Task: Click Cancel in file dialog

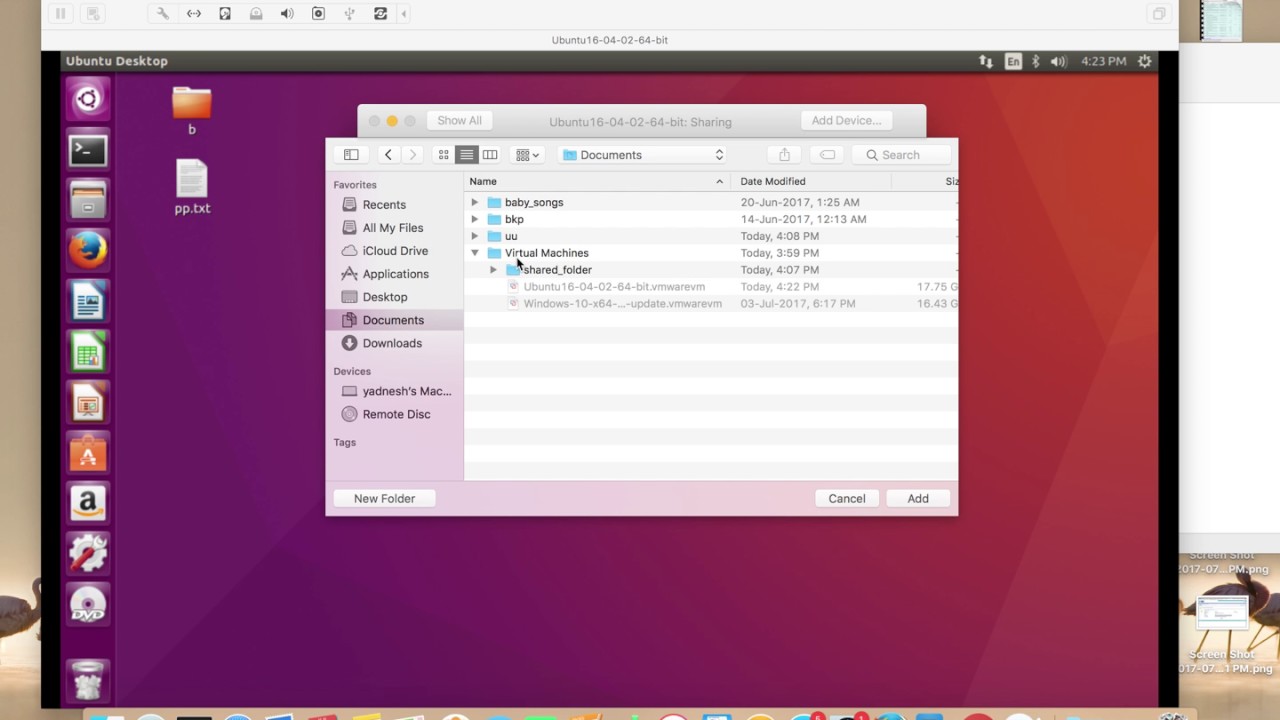Action: tap(847, 498)
